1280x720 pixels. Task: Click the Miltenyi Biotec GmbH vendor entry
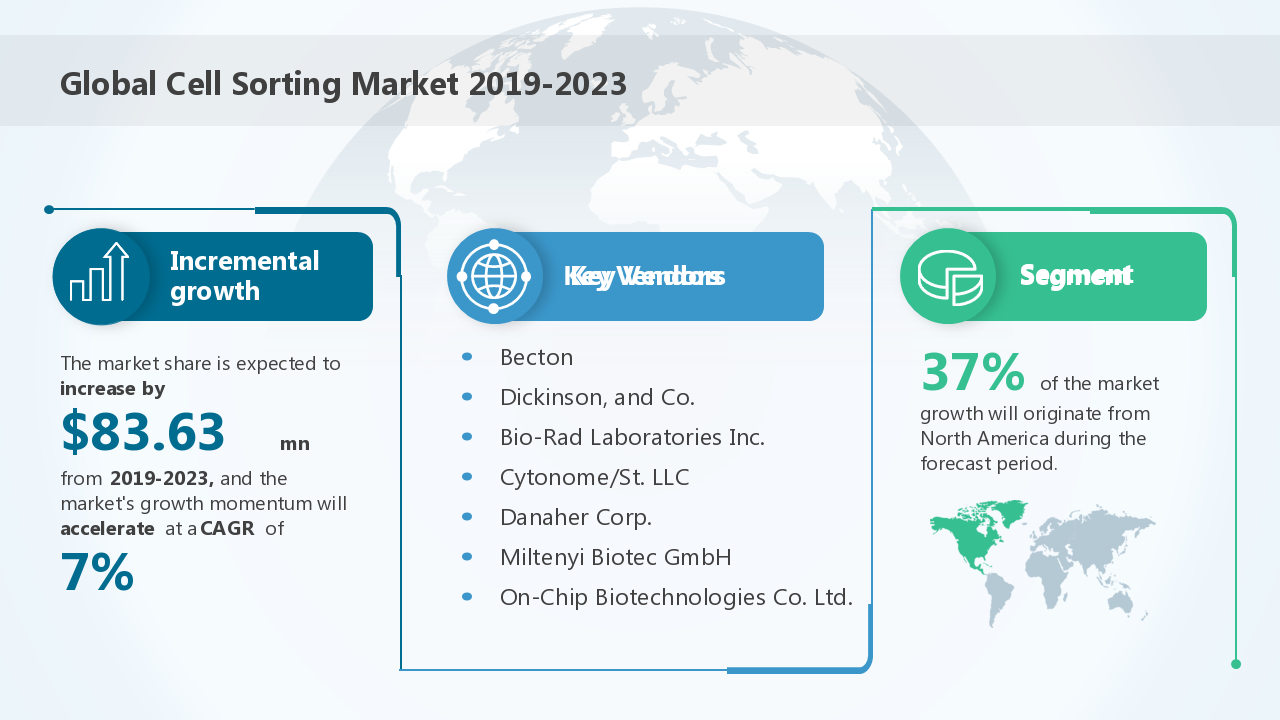tap(615, 557)
